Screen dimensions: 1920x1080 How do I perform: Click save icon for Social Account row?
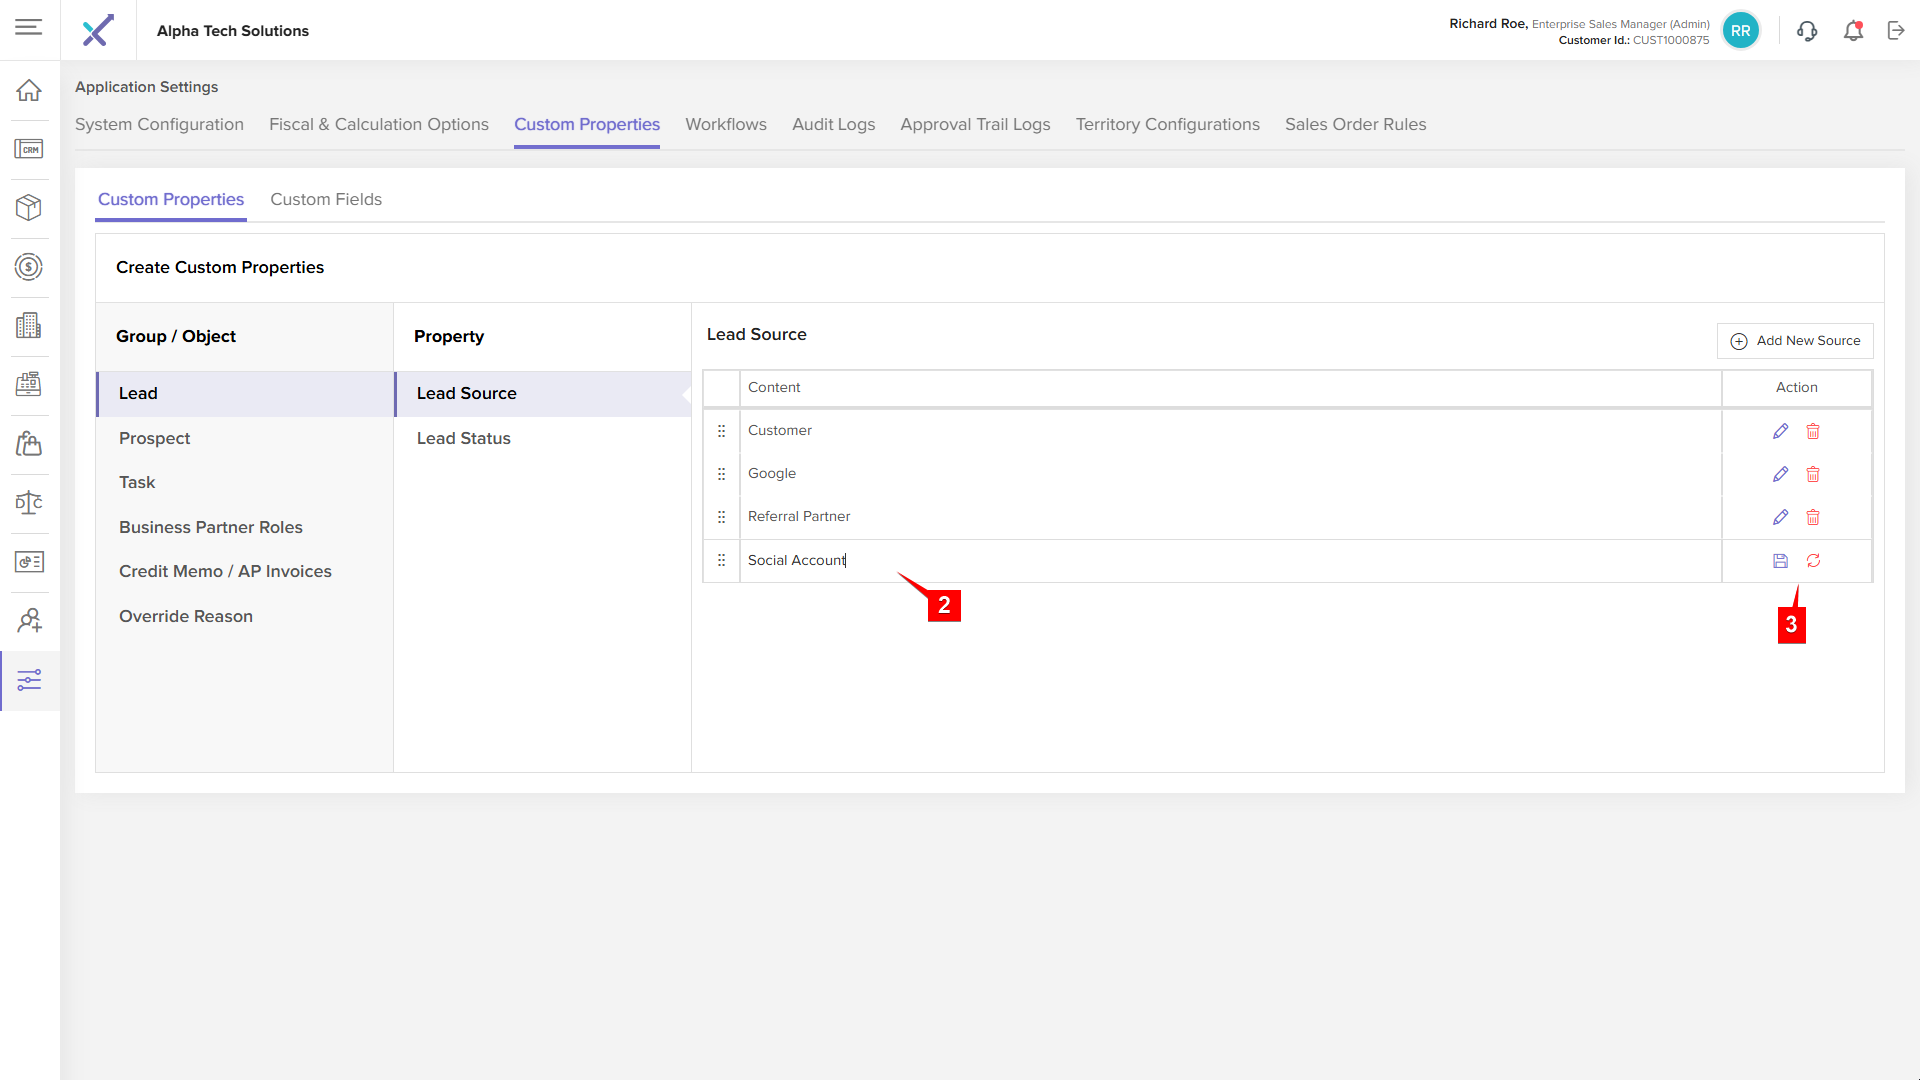click(x=1780, y=561)
